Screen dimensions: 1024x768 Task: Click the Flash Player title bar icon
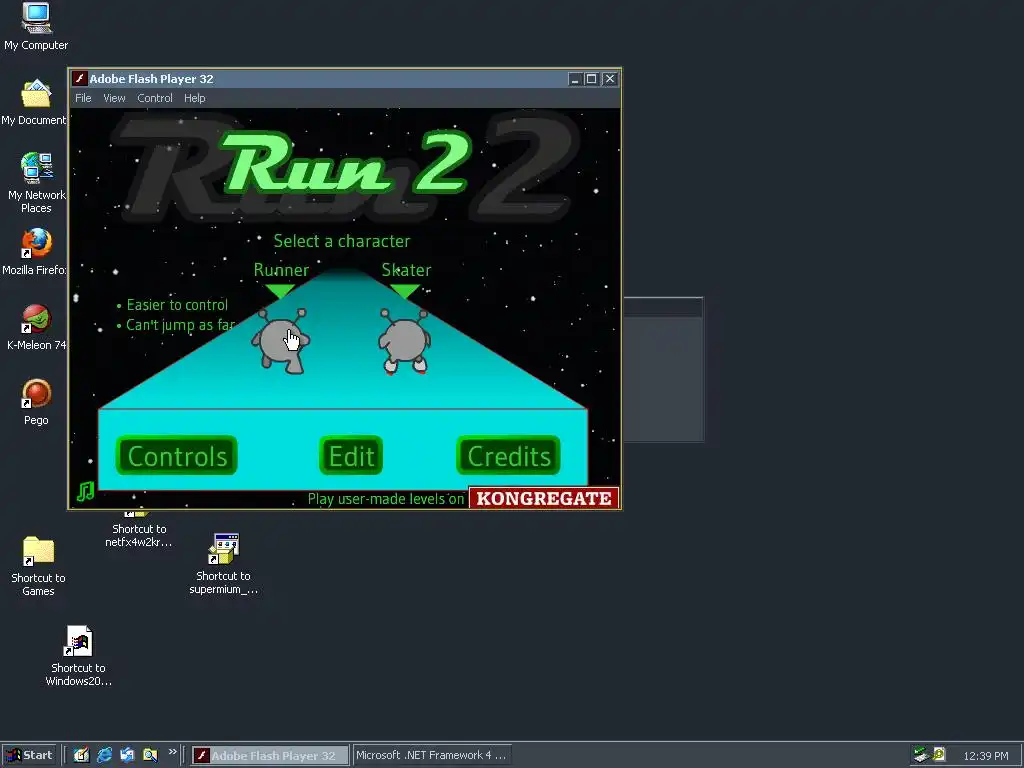pos(80,78)
